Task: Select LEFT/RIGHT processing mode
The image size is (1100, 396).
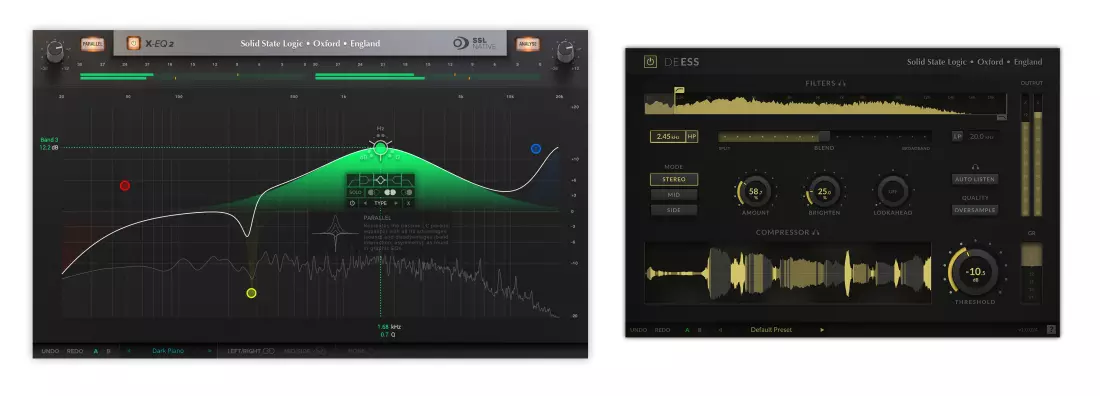Action: (x=251, y=350)
